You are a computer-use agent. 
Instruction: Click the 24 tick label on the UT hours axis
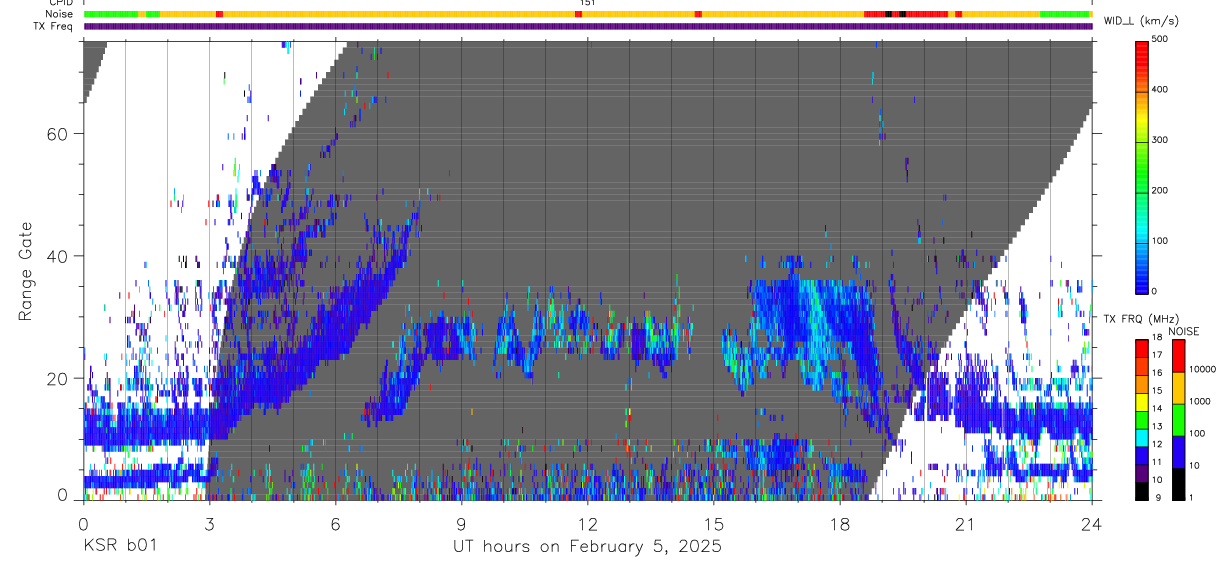(x=1092, y=523)
